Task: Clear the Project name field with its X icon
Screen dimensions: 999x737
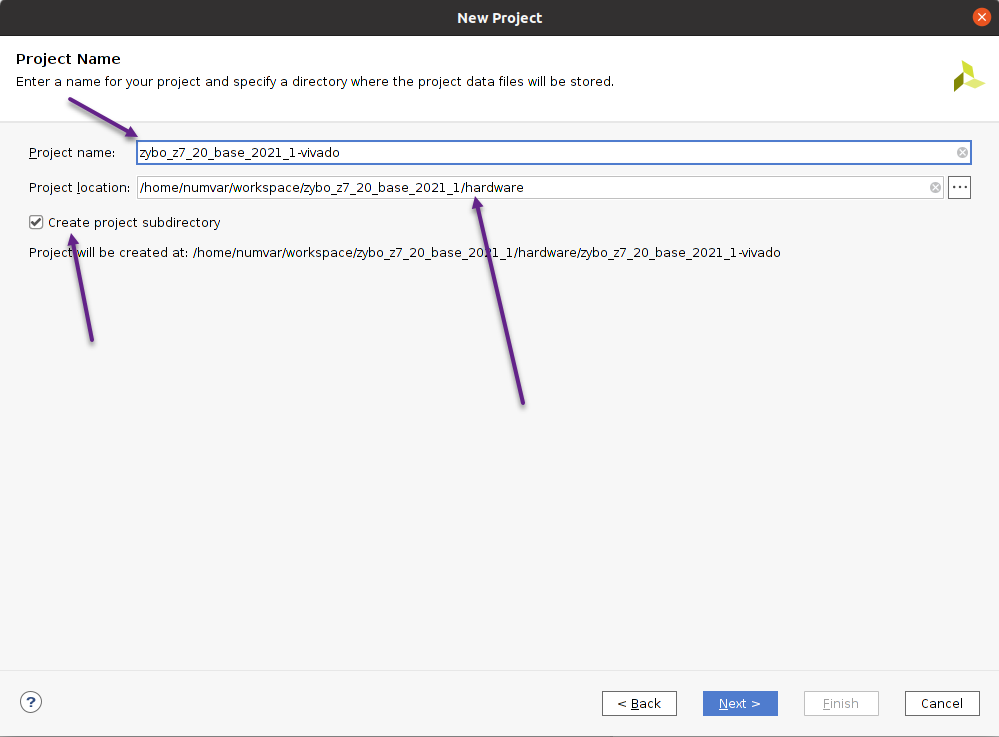Action: [x=962, y=153]
